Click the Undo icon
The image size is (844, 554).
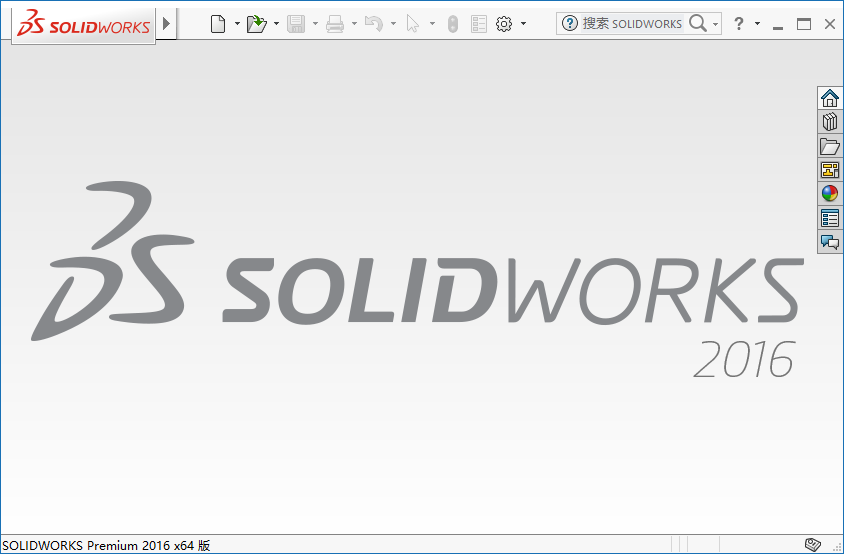tap(374, 24)
